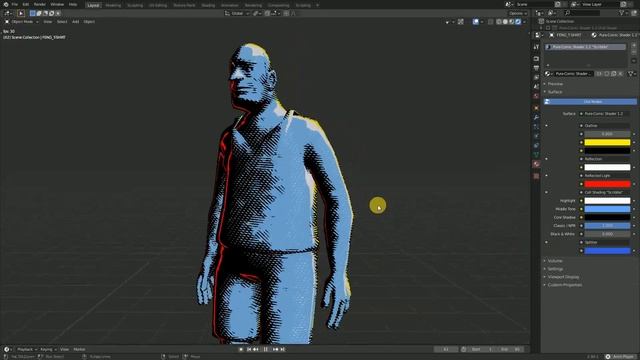Image resolution: width=640 pixels, height=360 pixels.
Task: Toggle X-ray mode icon
Action: 490,22
